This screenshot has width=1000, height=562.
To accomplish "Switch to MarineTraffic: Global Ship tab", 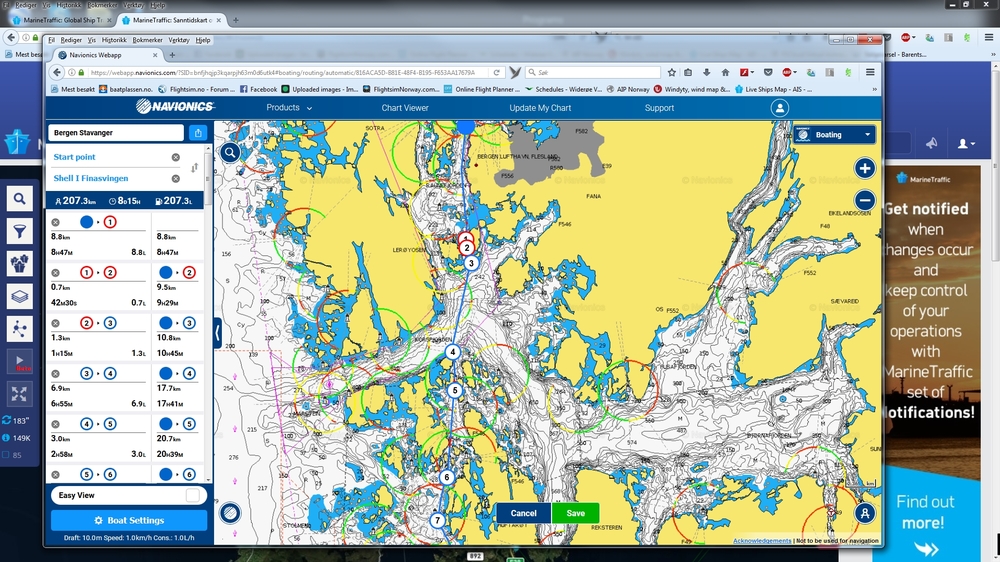I will [62, 20].
